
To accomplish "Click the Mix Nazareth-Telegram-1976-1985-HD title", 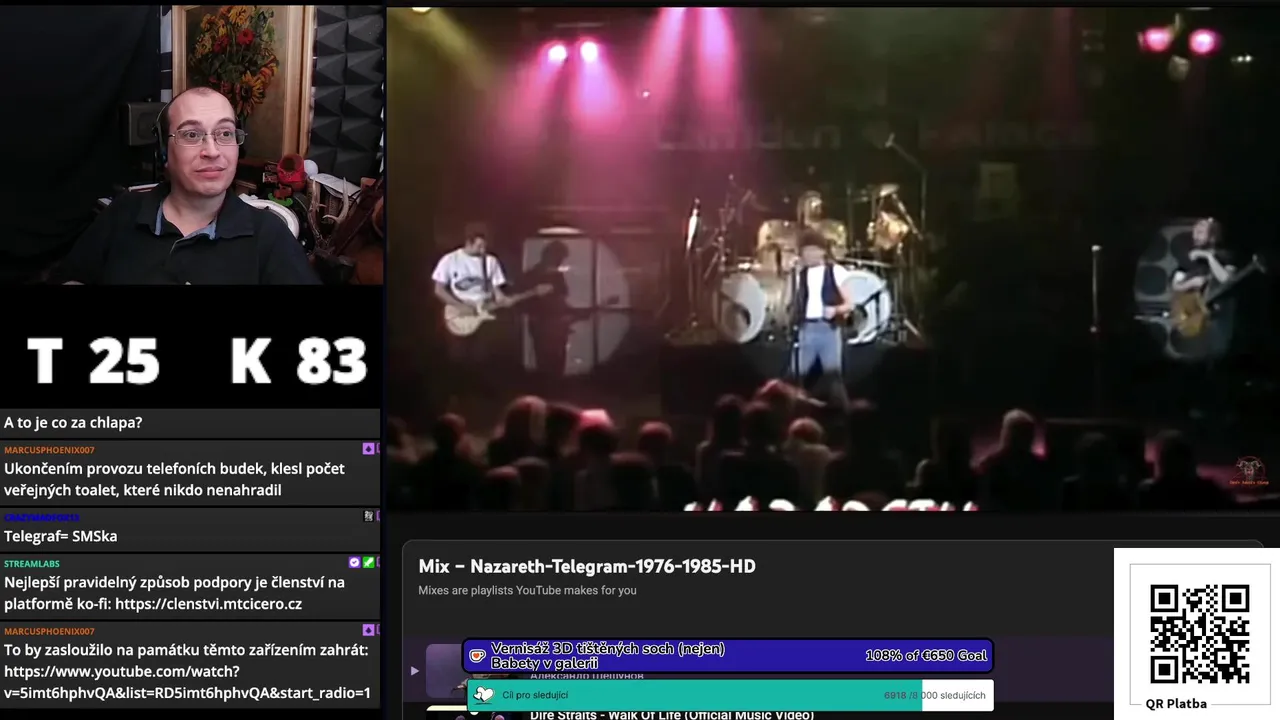I will [x=587, y=566].
